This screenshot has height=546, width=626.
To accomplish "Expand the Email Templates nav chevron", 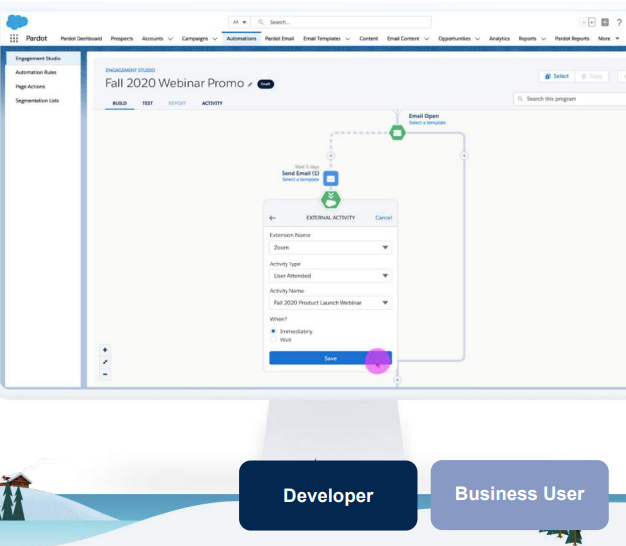I will [x=348, y=39].
